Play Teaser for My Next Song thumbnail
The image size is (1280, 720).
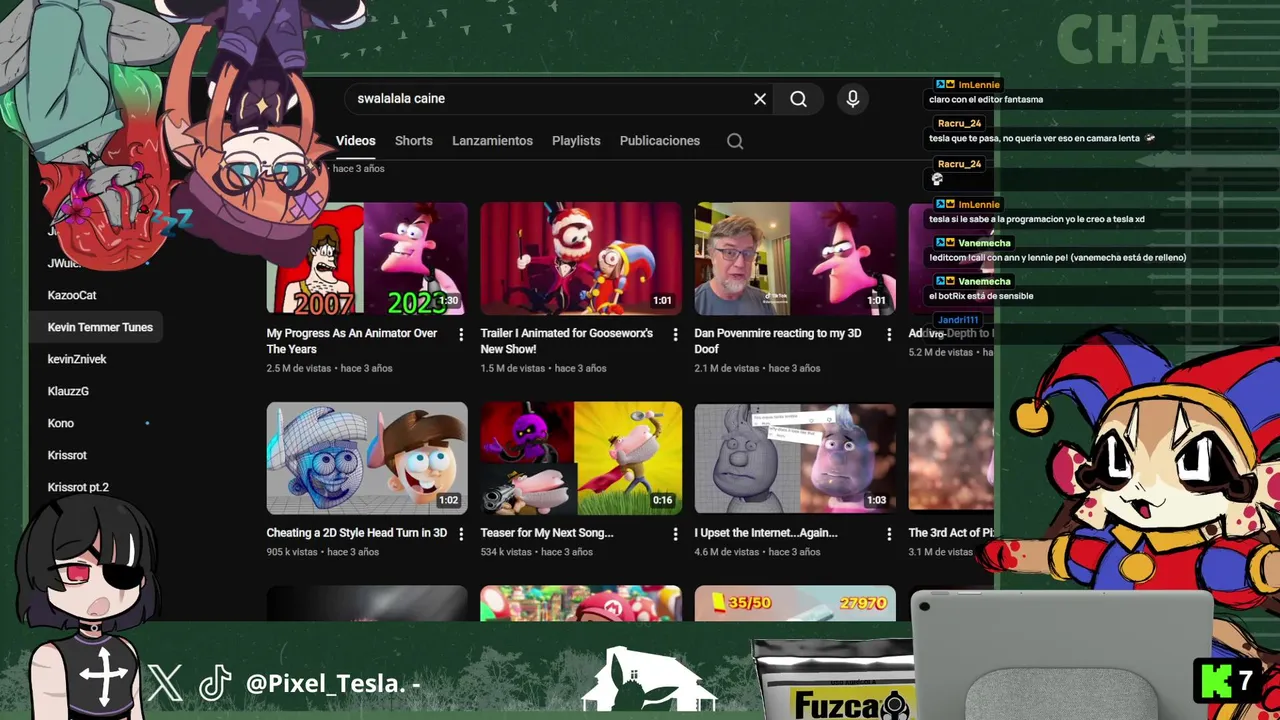click(x=581, y=458)
